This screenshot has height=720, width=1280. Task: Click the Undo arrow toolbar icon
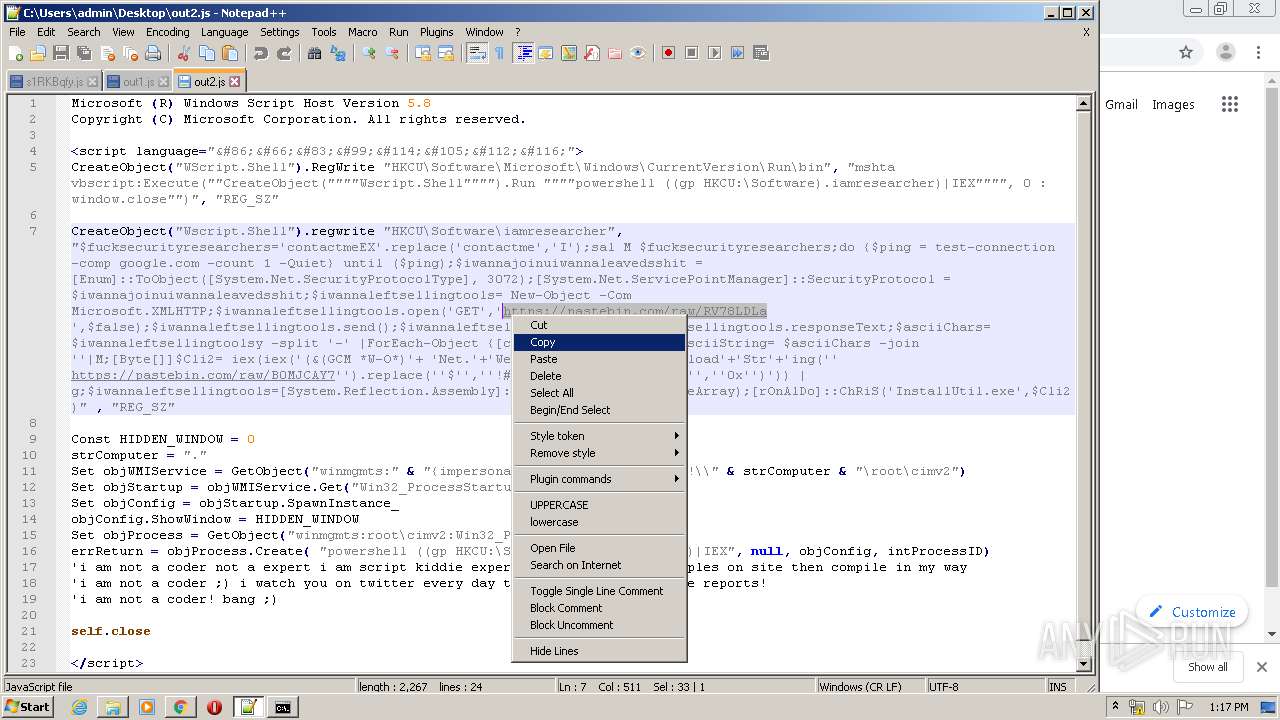[260, 53]
